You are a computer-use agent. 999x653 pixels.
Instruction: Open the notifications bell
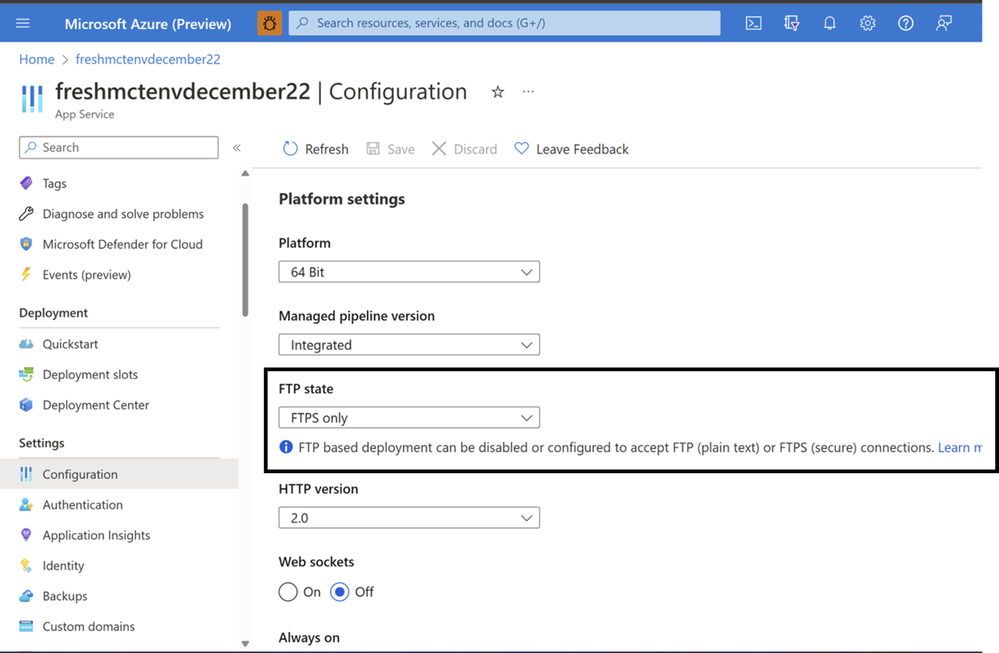coord(830,24)
